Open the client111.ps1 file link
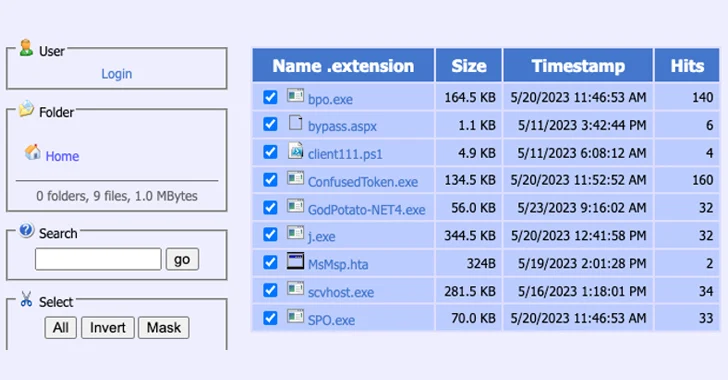The width and height of the screenshot is (728, 380). 345,154
